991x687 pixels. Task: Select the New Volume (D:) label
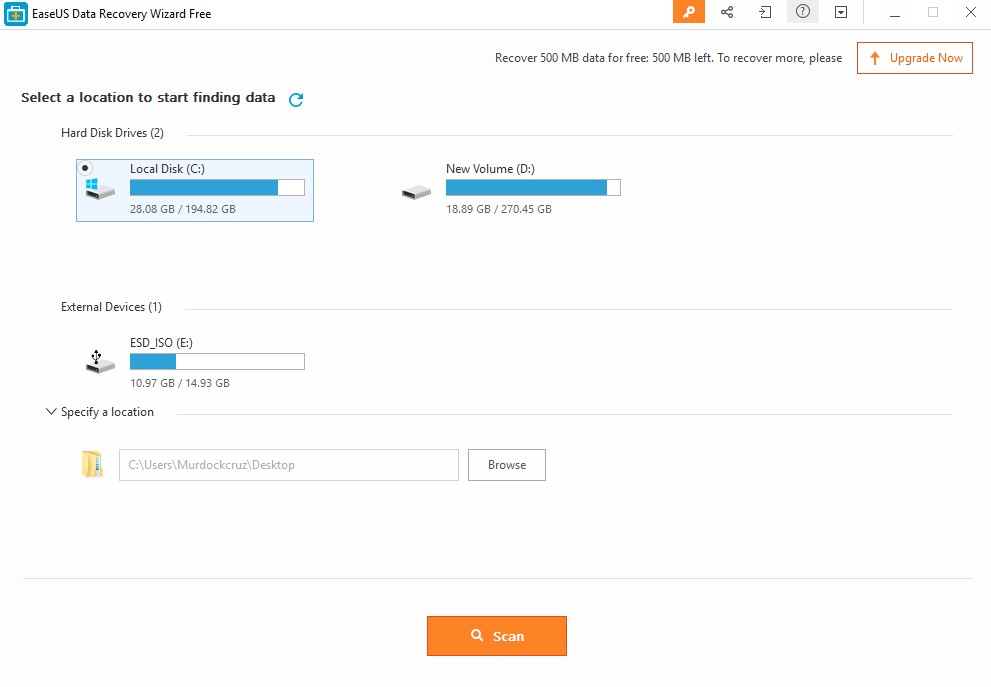[x=490, y=169]
